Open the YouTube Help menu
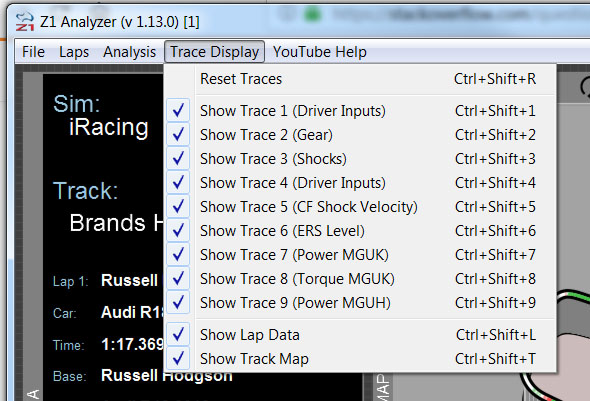 point(319,52)
